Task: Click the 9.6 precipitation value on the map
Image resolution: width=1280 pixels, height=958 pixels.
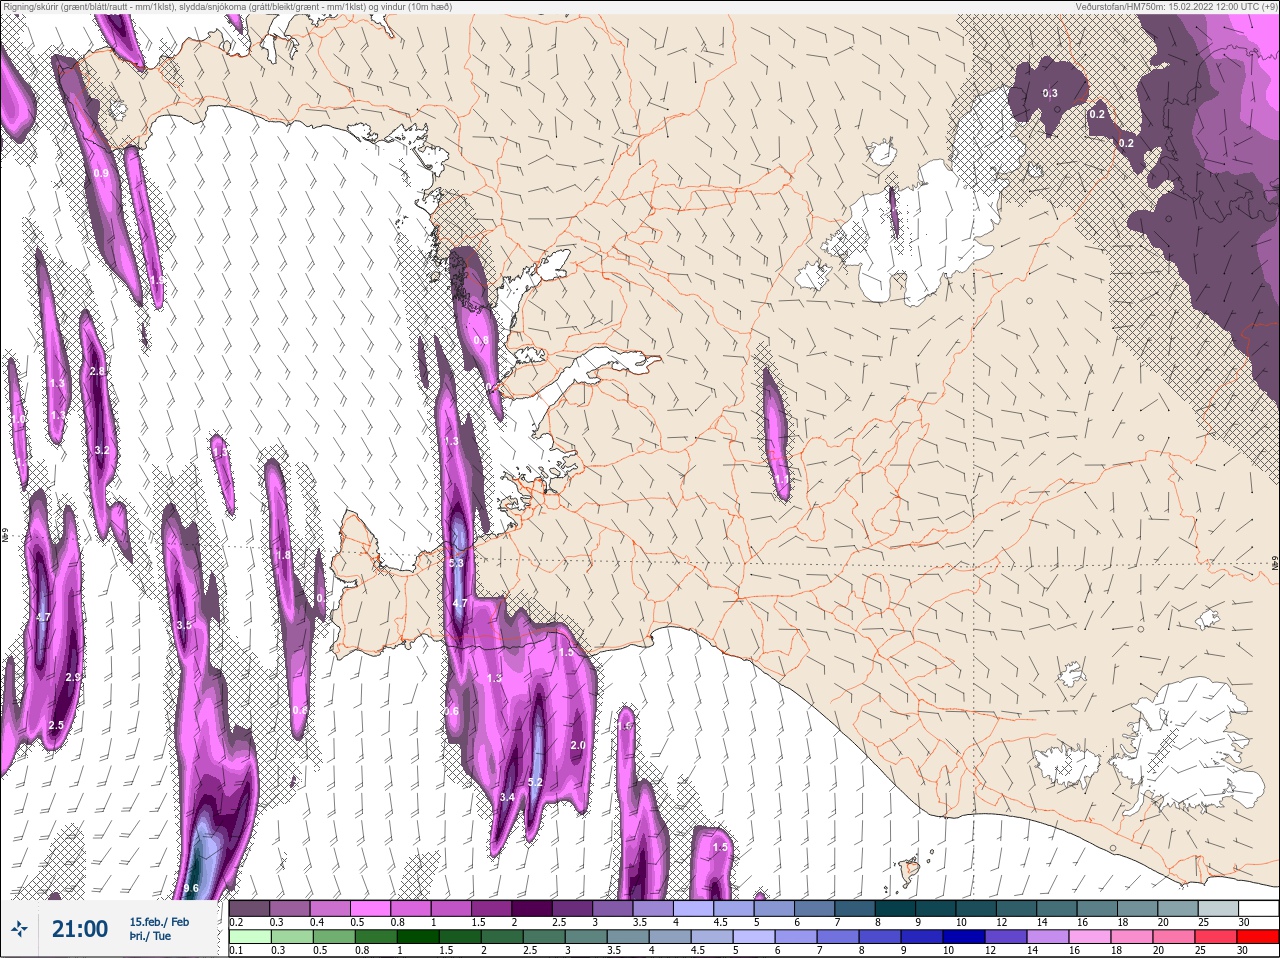Action: click(x=192, y=888)
